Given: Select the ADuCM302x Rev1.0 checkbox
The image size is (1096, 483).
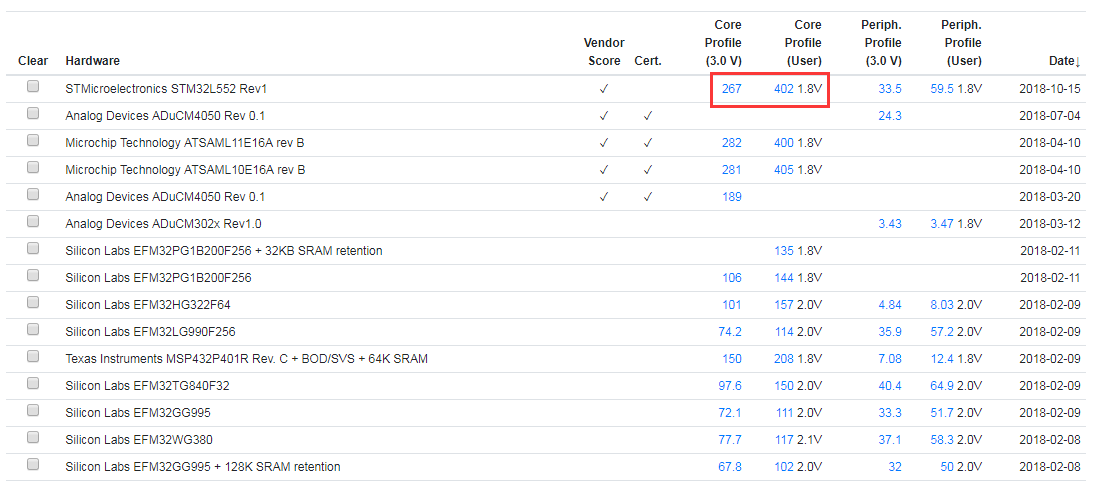Looking at the screenshot, I should tap(33, 222).
